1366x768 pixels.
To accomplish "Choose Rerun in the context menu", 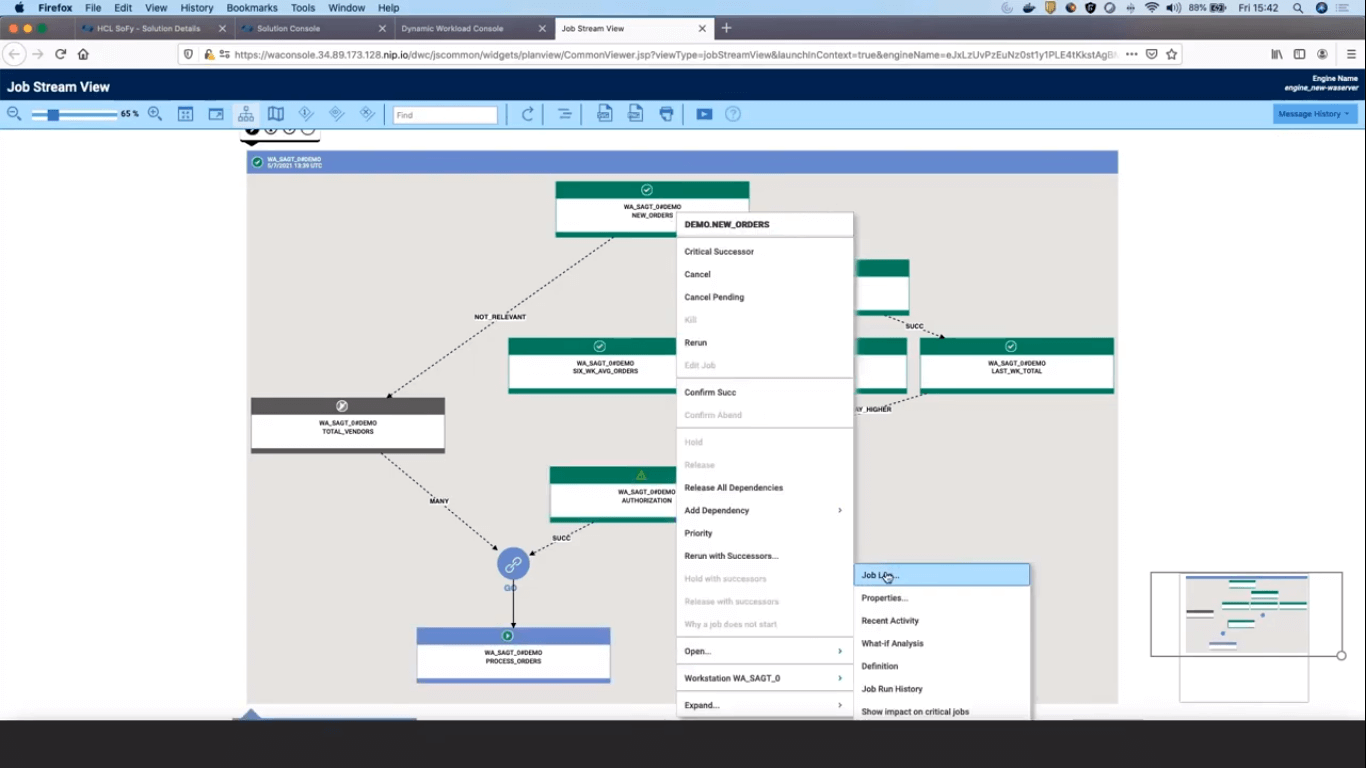I will coord(696,343).
